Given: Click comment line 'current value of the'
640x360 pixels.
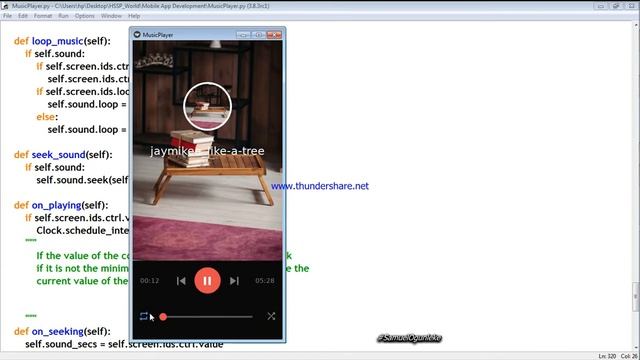Looking at the screenshot, I should point(82,281).
